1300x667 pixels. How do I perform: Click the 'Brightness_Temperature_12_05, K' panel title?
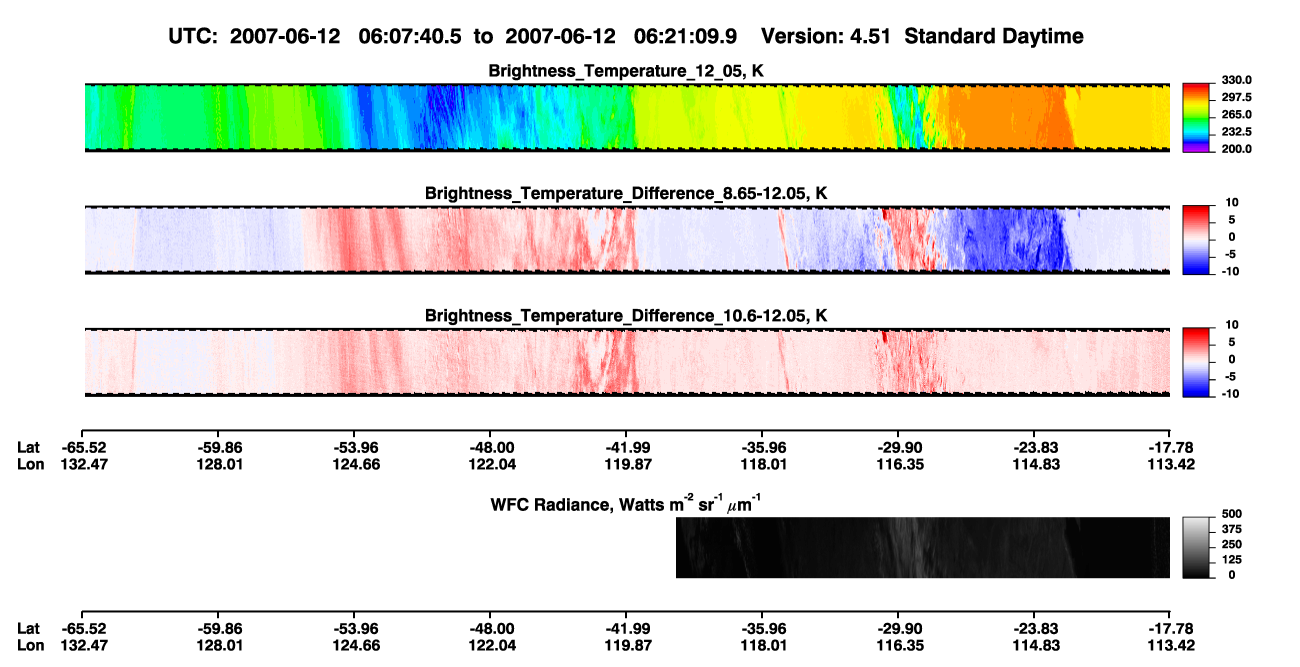627,71
